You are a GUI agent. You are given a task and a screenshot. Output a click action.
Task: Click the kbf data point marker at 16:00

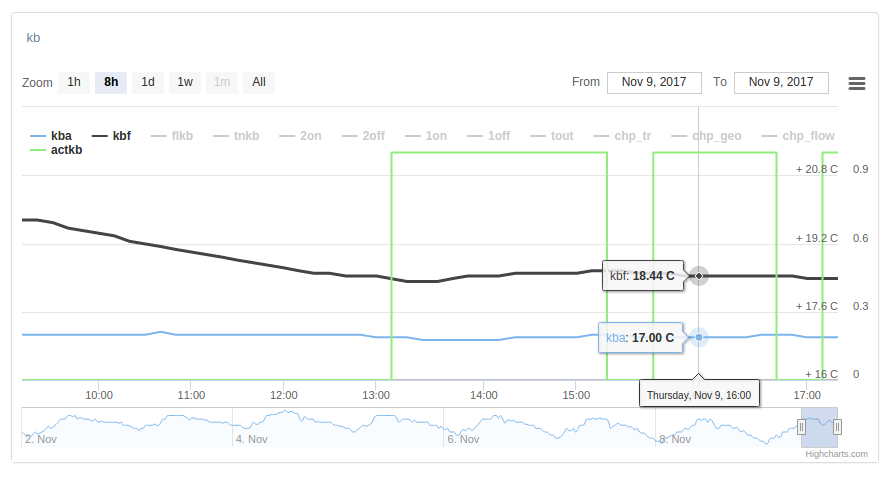coord(699,276)
